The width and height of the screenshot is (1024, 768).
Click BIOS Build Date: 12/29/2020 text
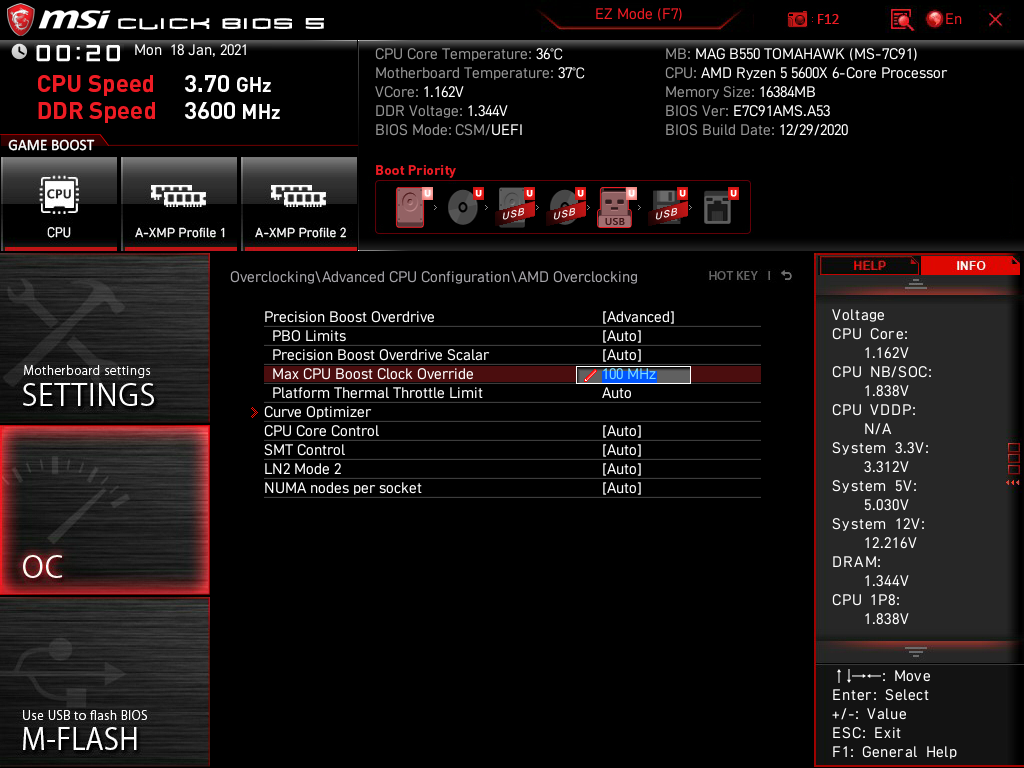tap(756, 130)
